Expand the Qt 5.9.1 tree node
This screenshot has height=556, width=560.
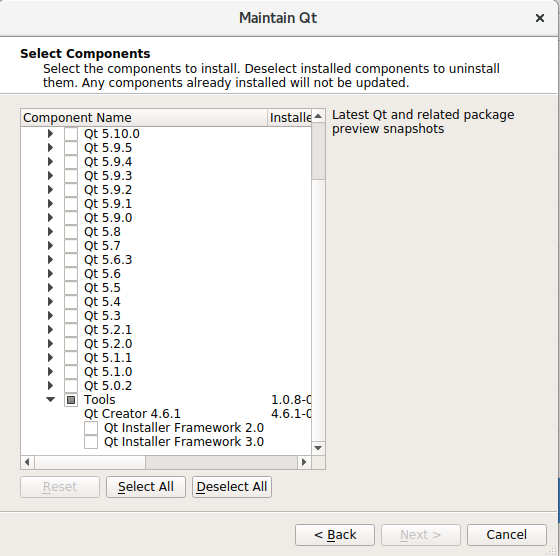[50, 204]
